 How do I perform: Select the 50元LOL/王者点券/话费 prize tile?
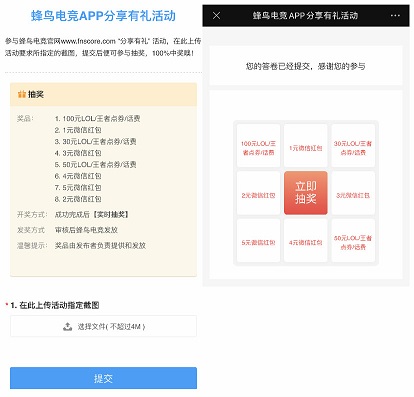(353, 240)
